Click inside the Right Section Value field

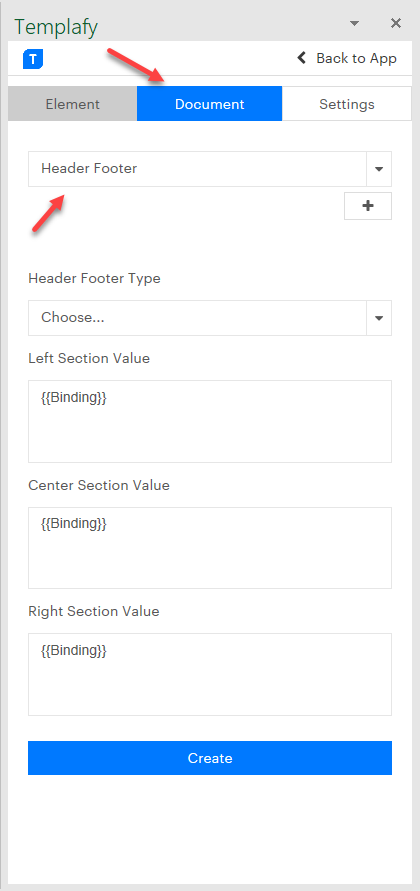point(210,675)
